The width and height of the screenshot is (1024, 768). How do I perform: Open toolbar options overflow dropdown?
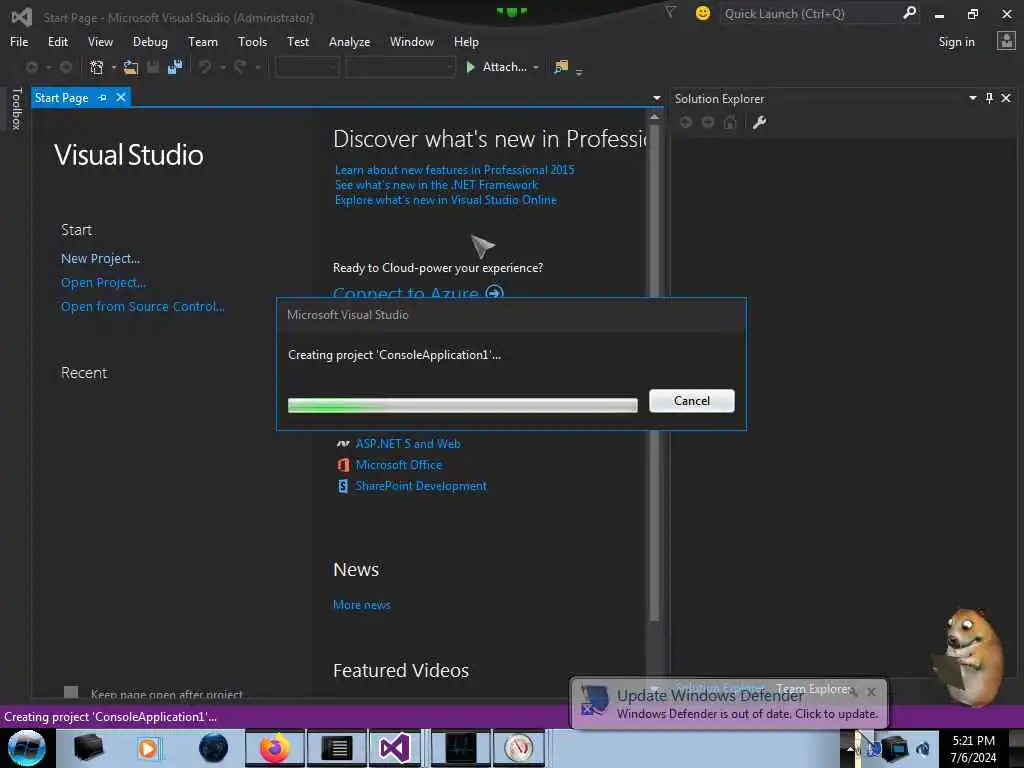pos(579,71)
